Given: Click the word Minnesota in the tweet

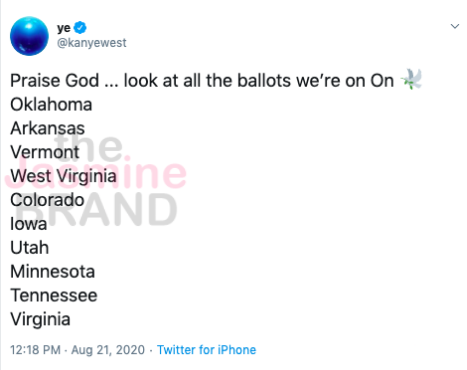Looking at the screenshot, I should 52,272.
